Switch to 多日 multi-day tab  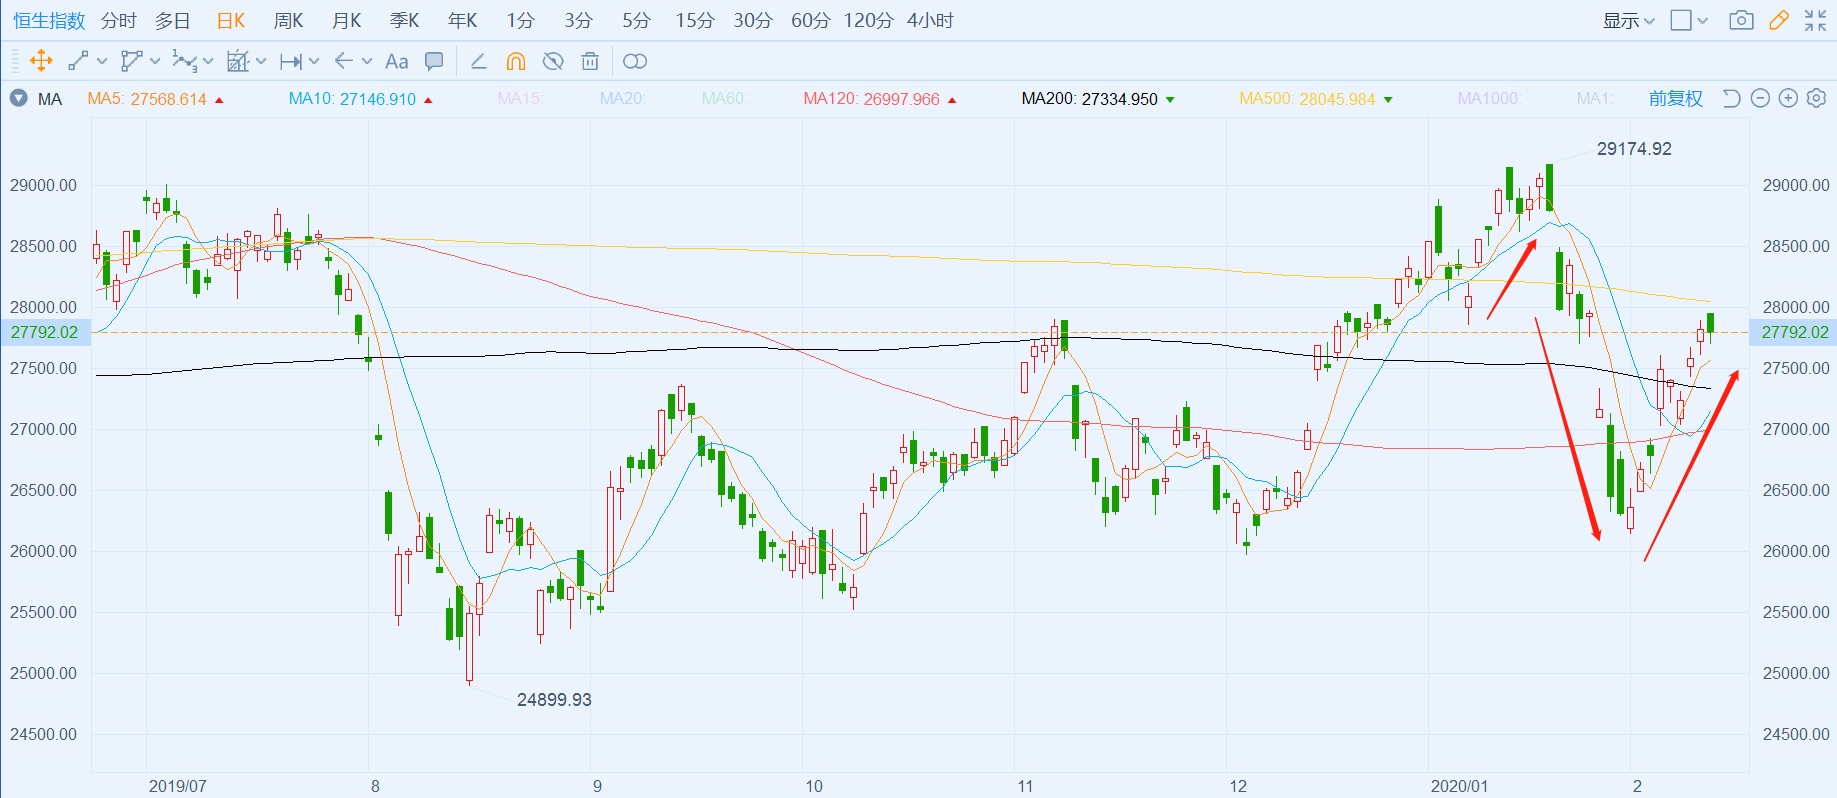[172, 20]
